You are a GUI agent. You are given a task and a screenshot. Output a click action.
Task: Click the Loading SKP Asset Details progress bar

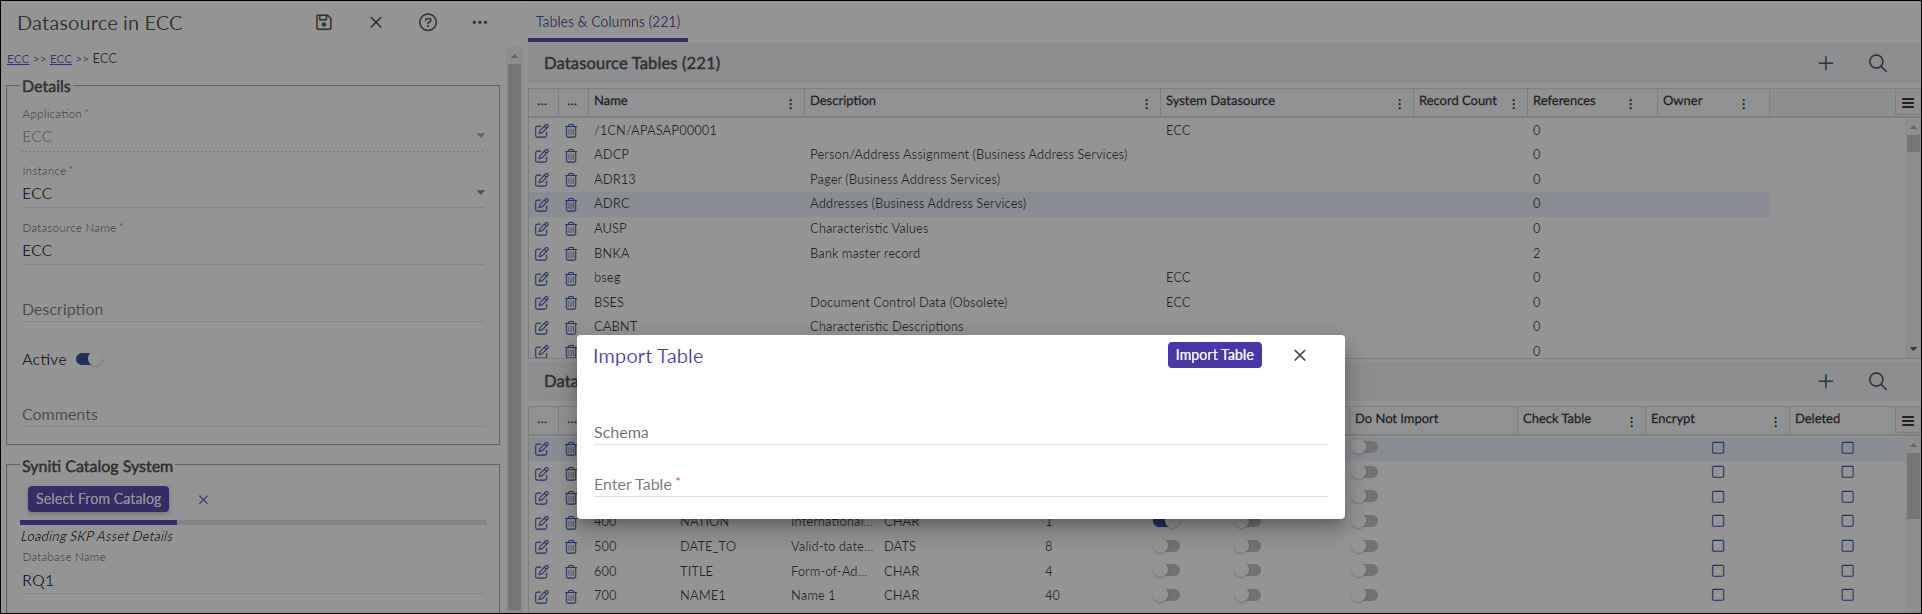[253, 522]
